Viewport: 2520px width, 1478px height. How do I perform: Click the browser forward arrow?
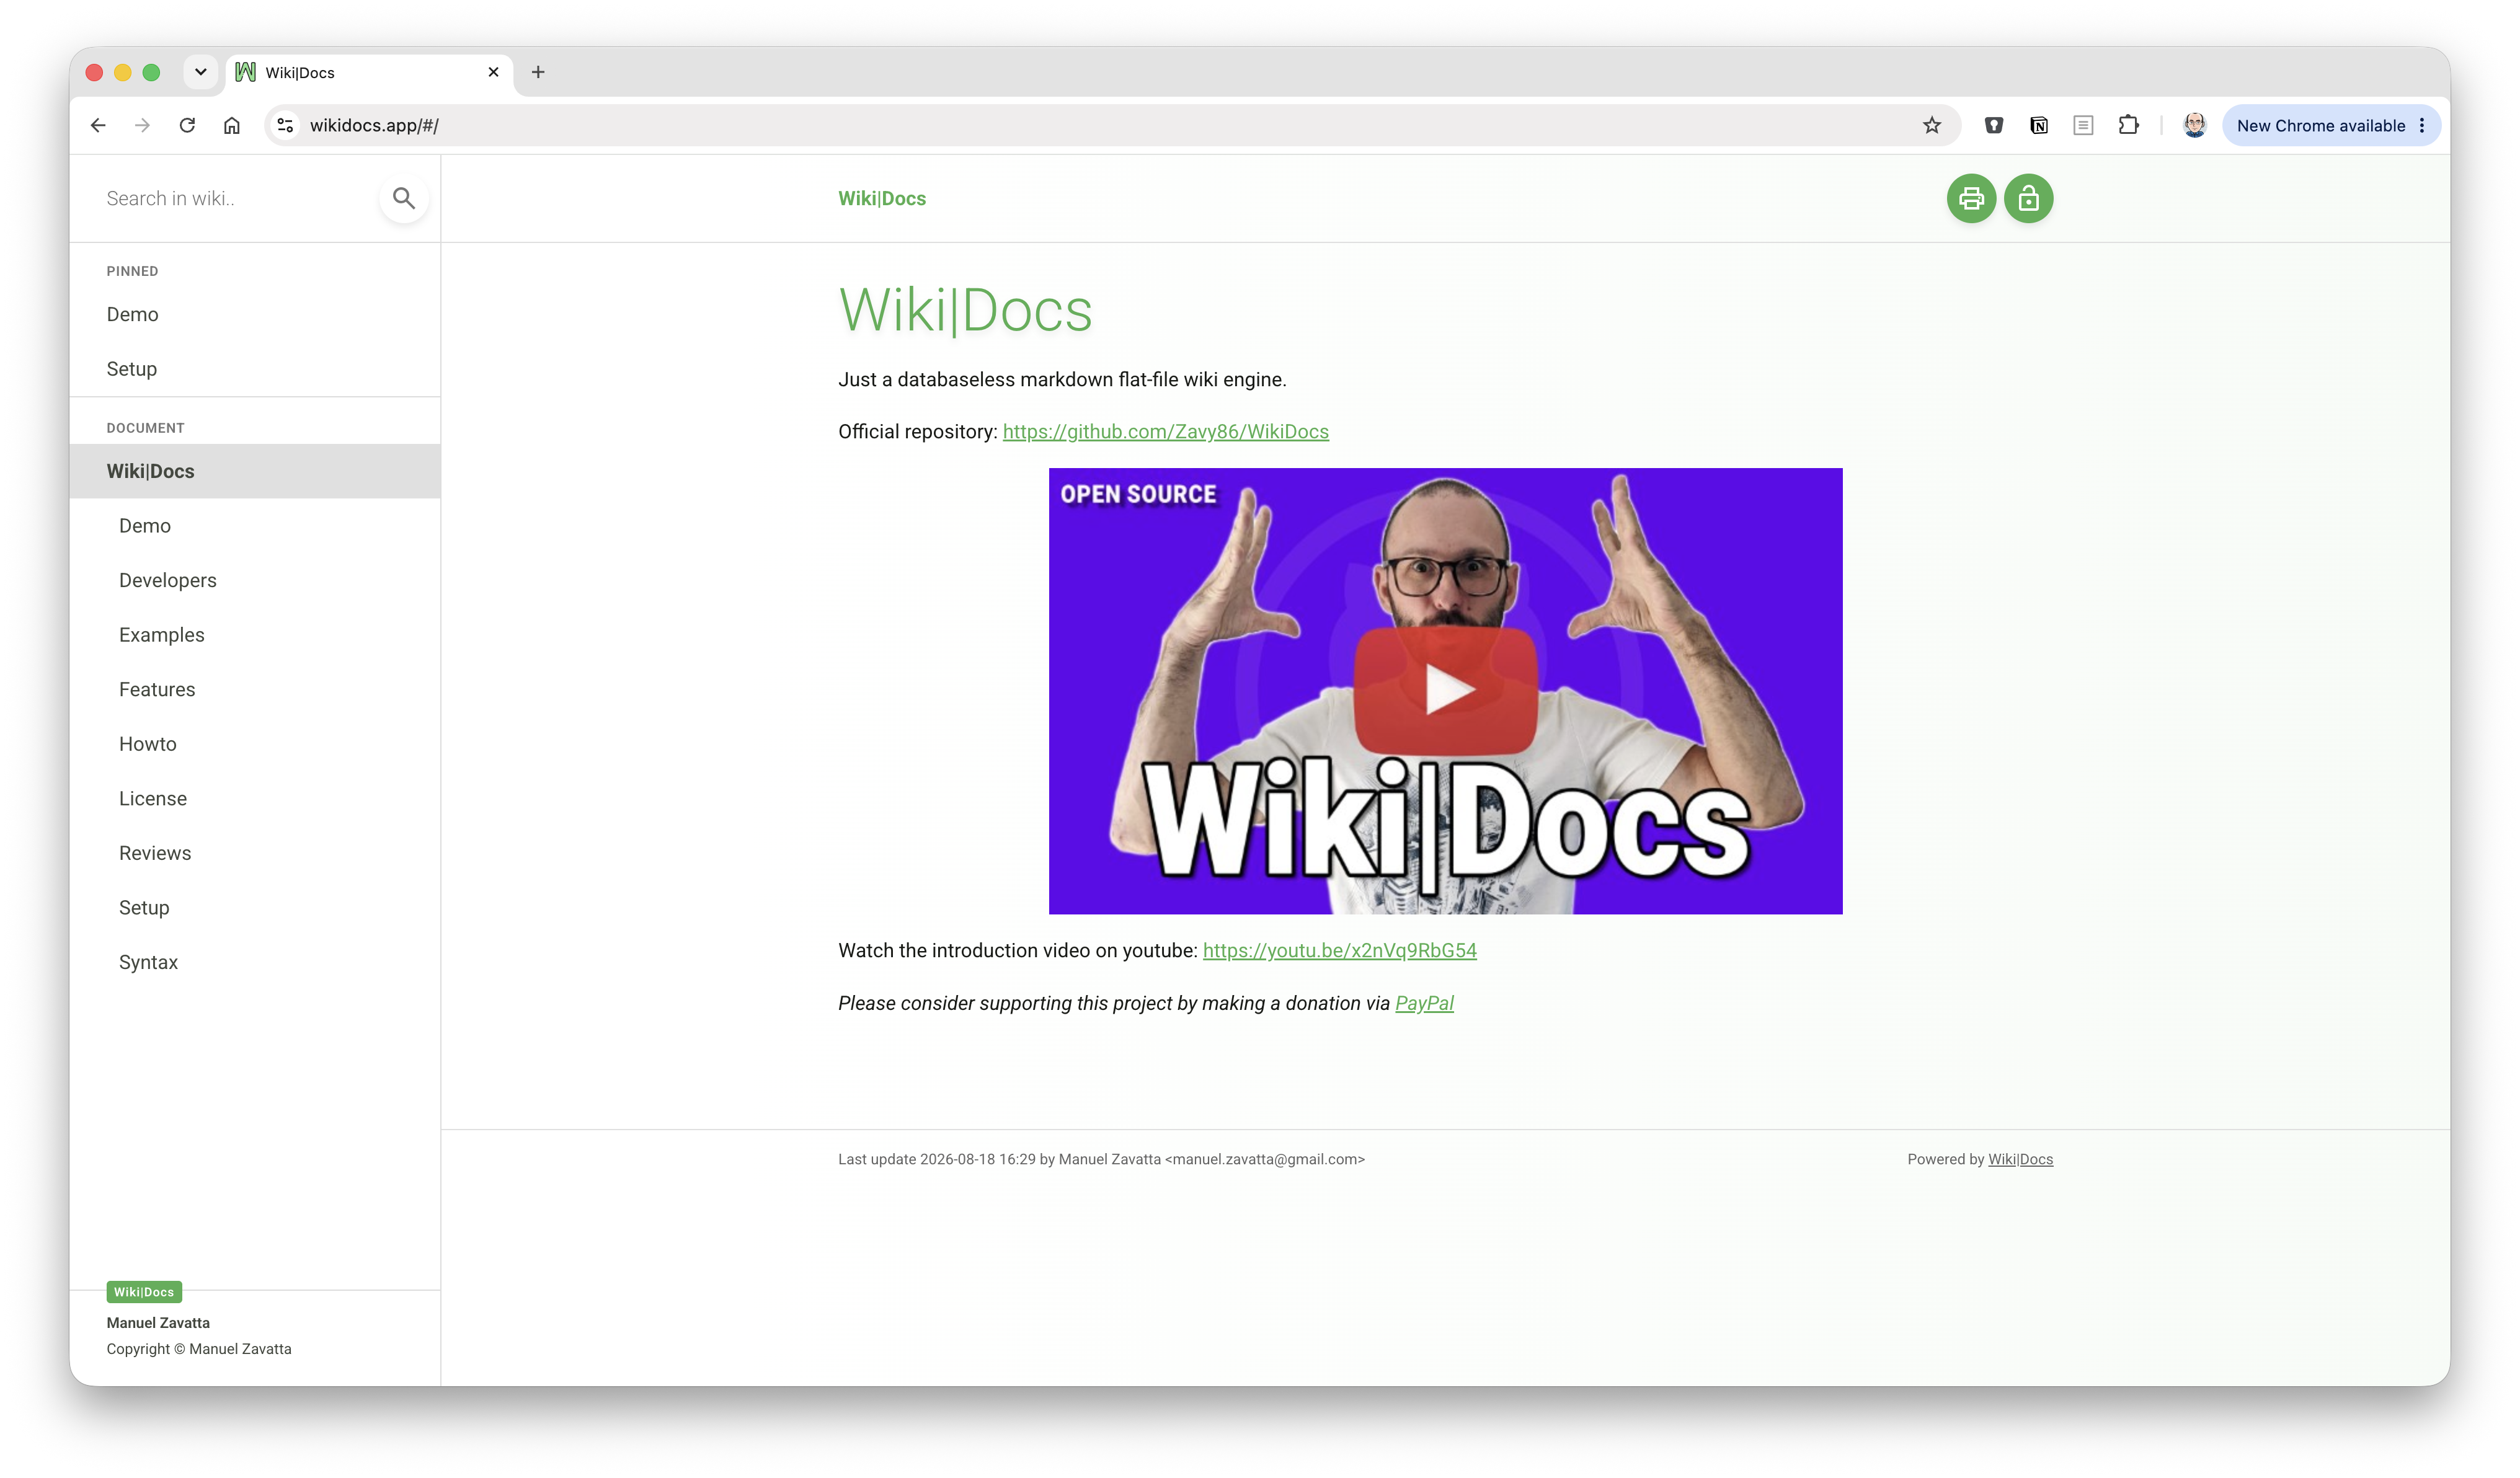142,125
